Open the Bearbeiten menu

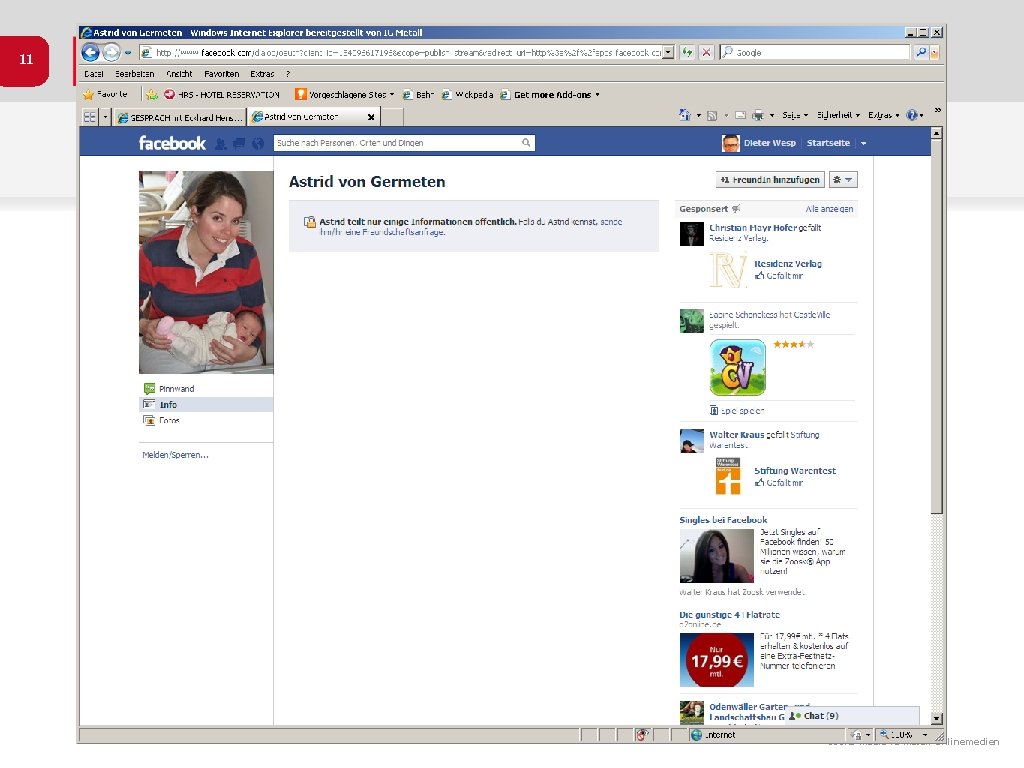click(x=135, y=74)
